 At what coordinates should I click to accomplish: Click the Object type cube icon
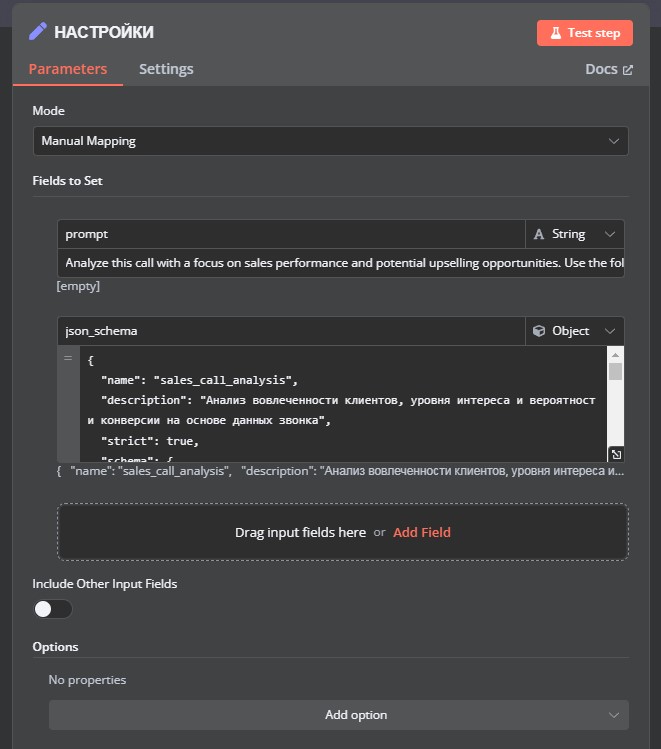coord(539,331)
